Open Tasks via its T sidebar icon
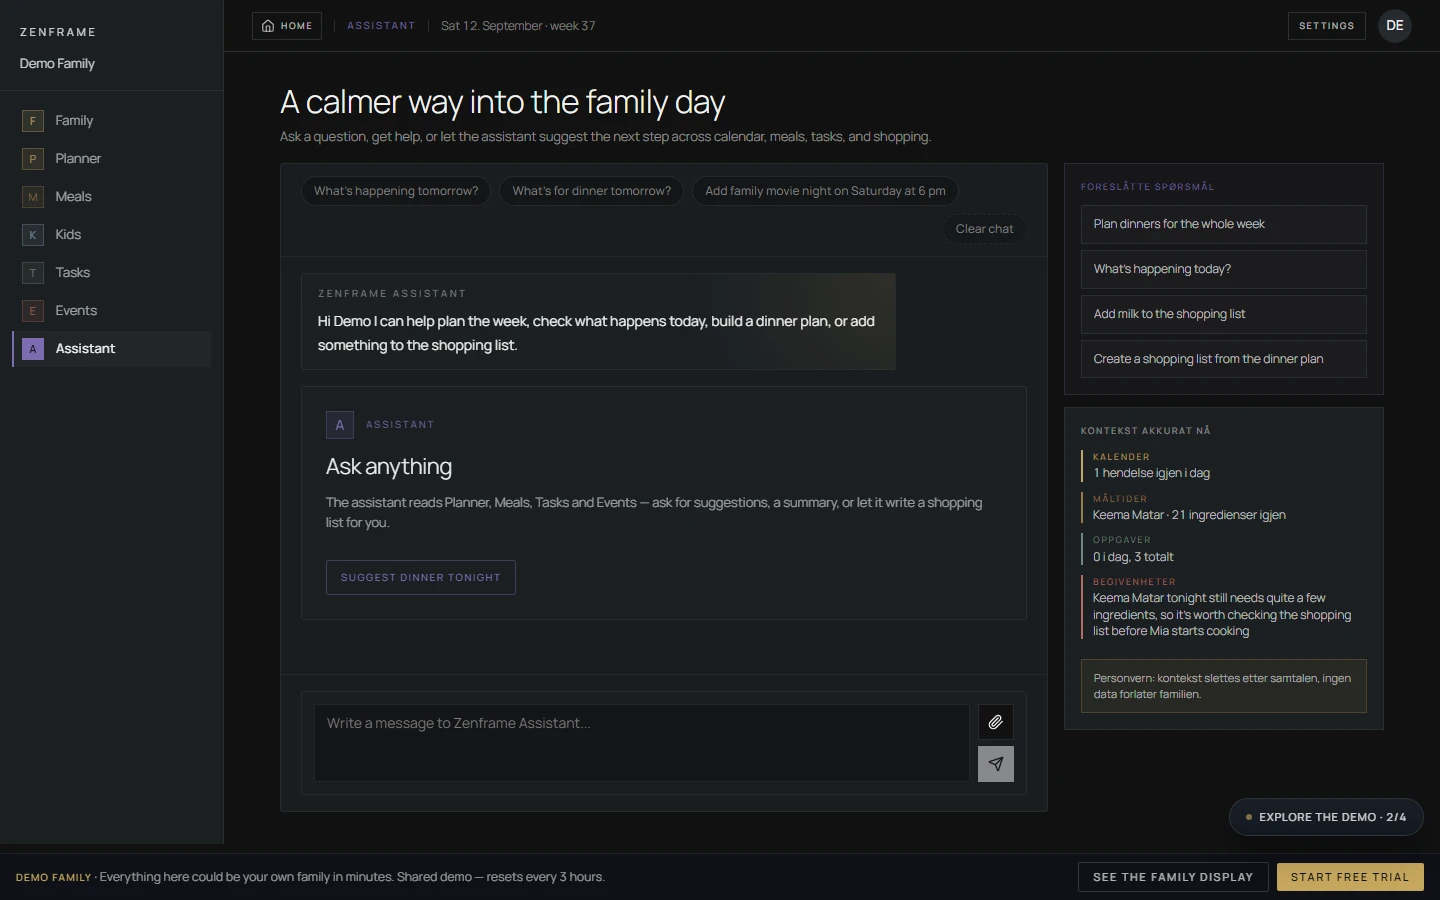Image resolution: width=1440 pixels, height=900 pixels. click(33, 273)
